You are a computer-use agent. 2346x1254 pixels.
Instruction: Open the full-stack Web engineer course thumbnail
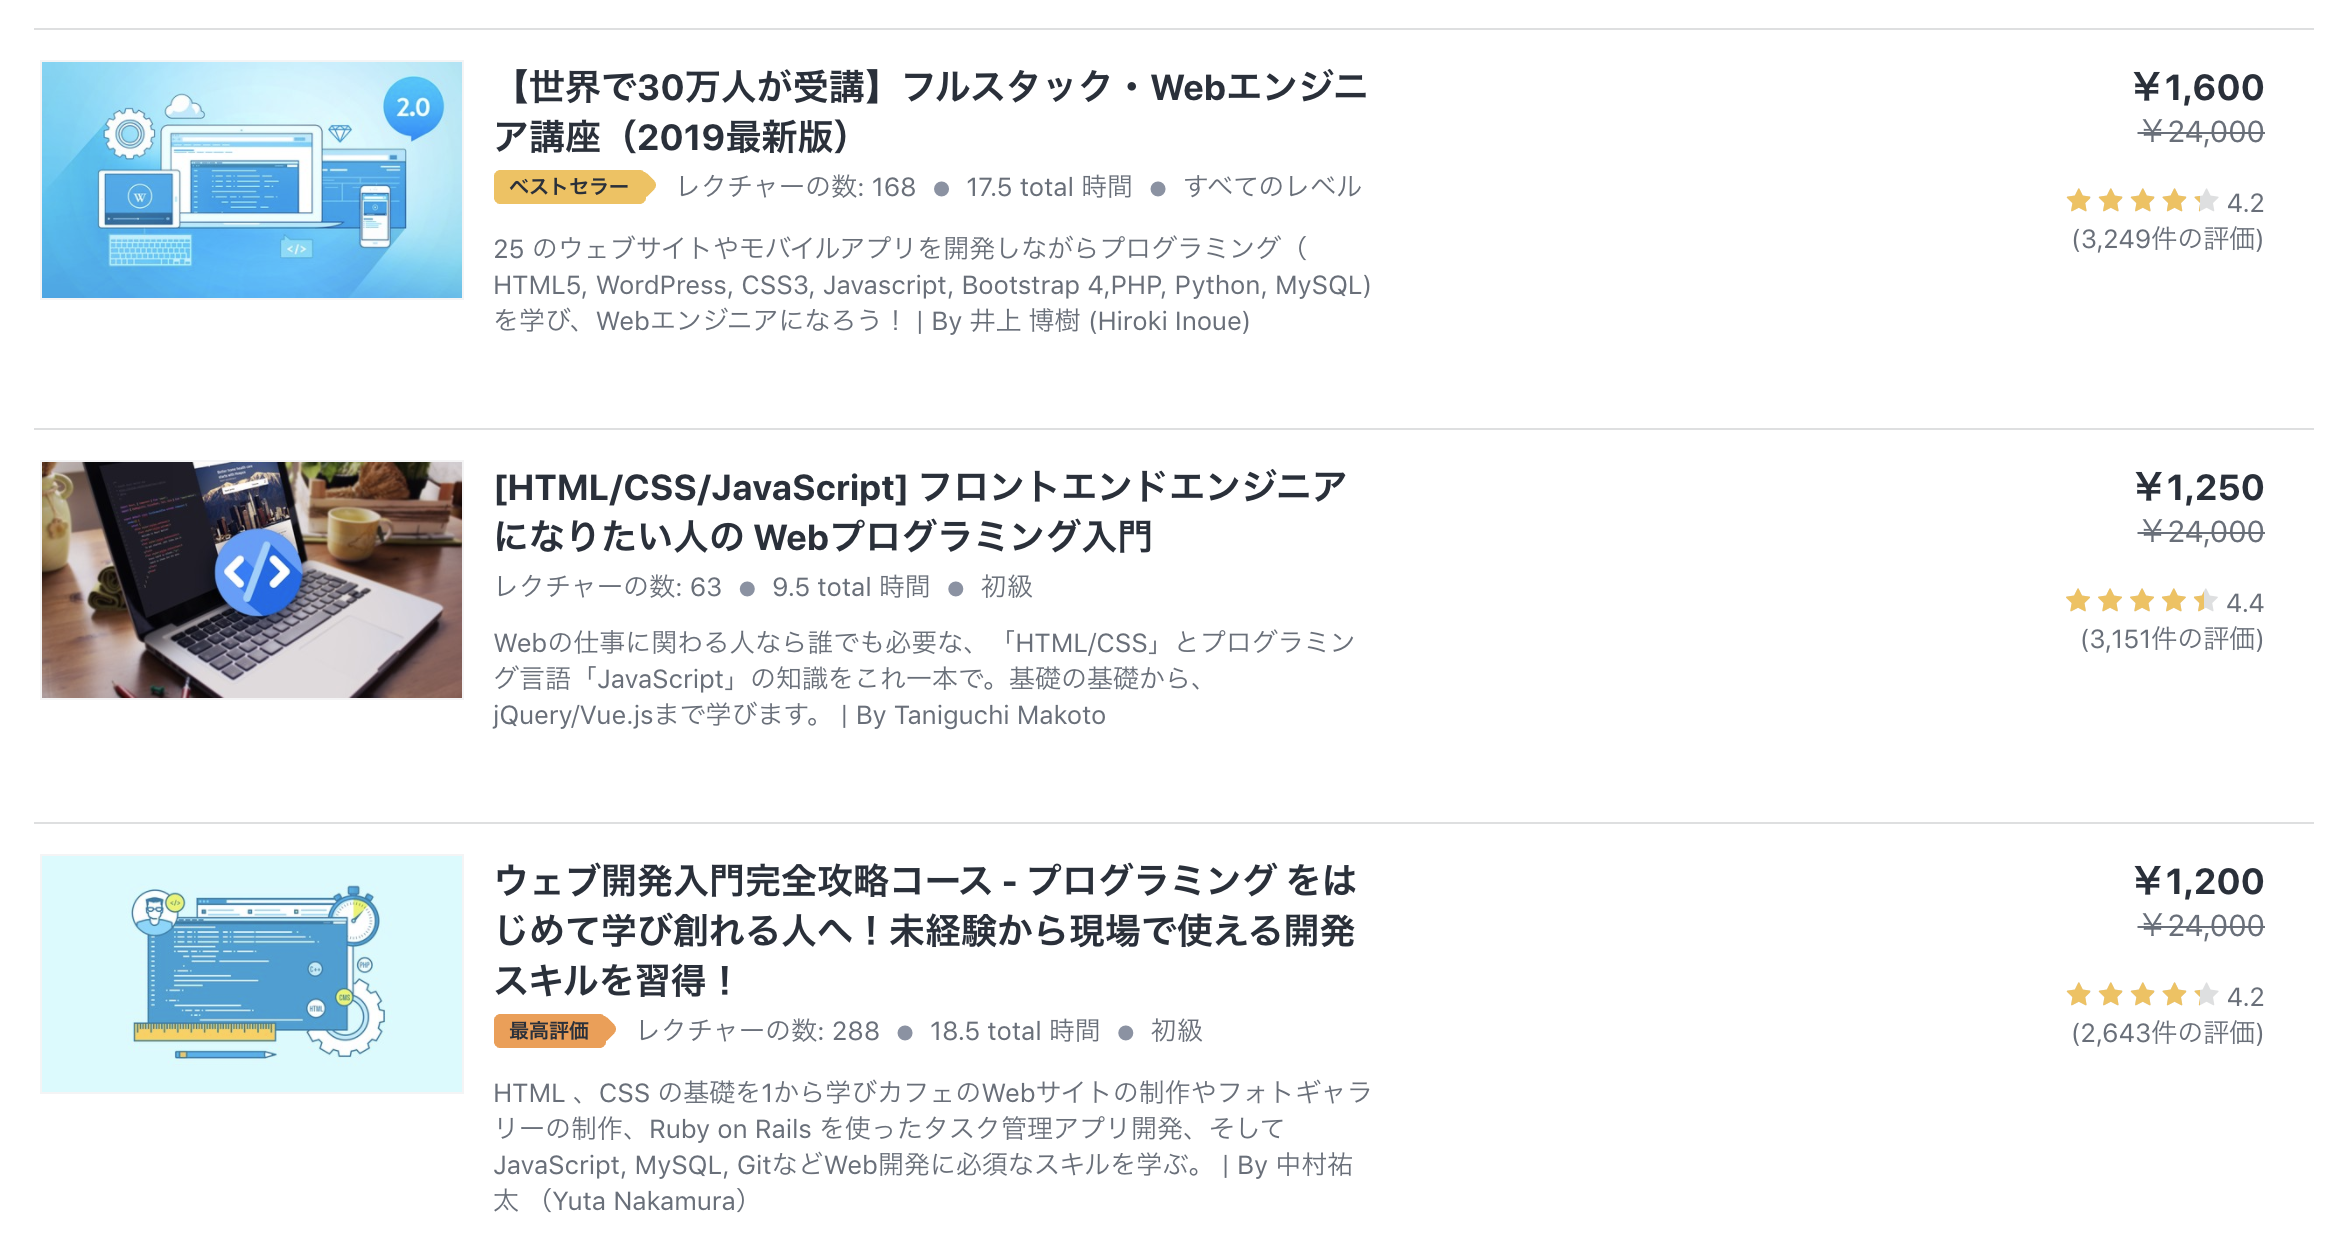pos(252,180)
